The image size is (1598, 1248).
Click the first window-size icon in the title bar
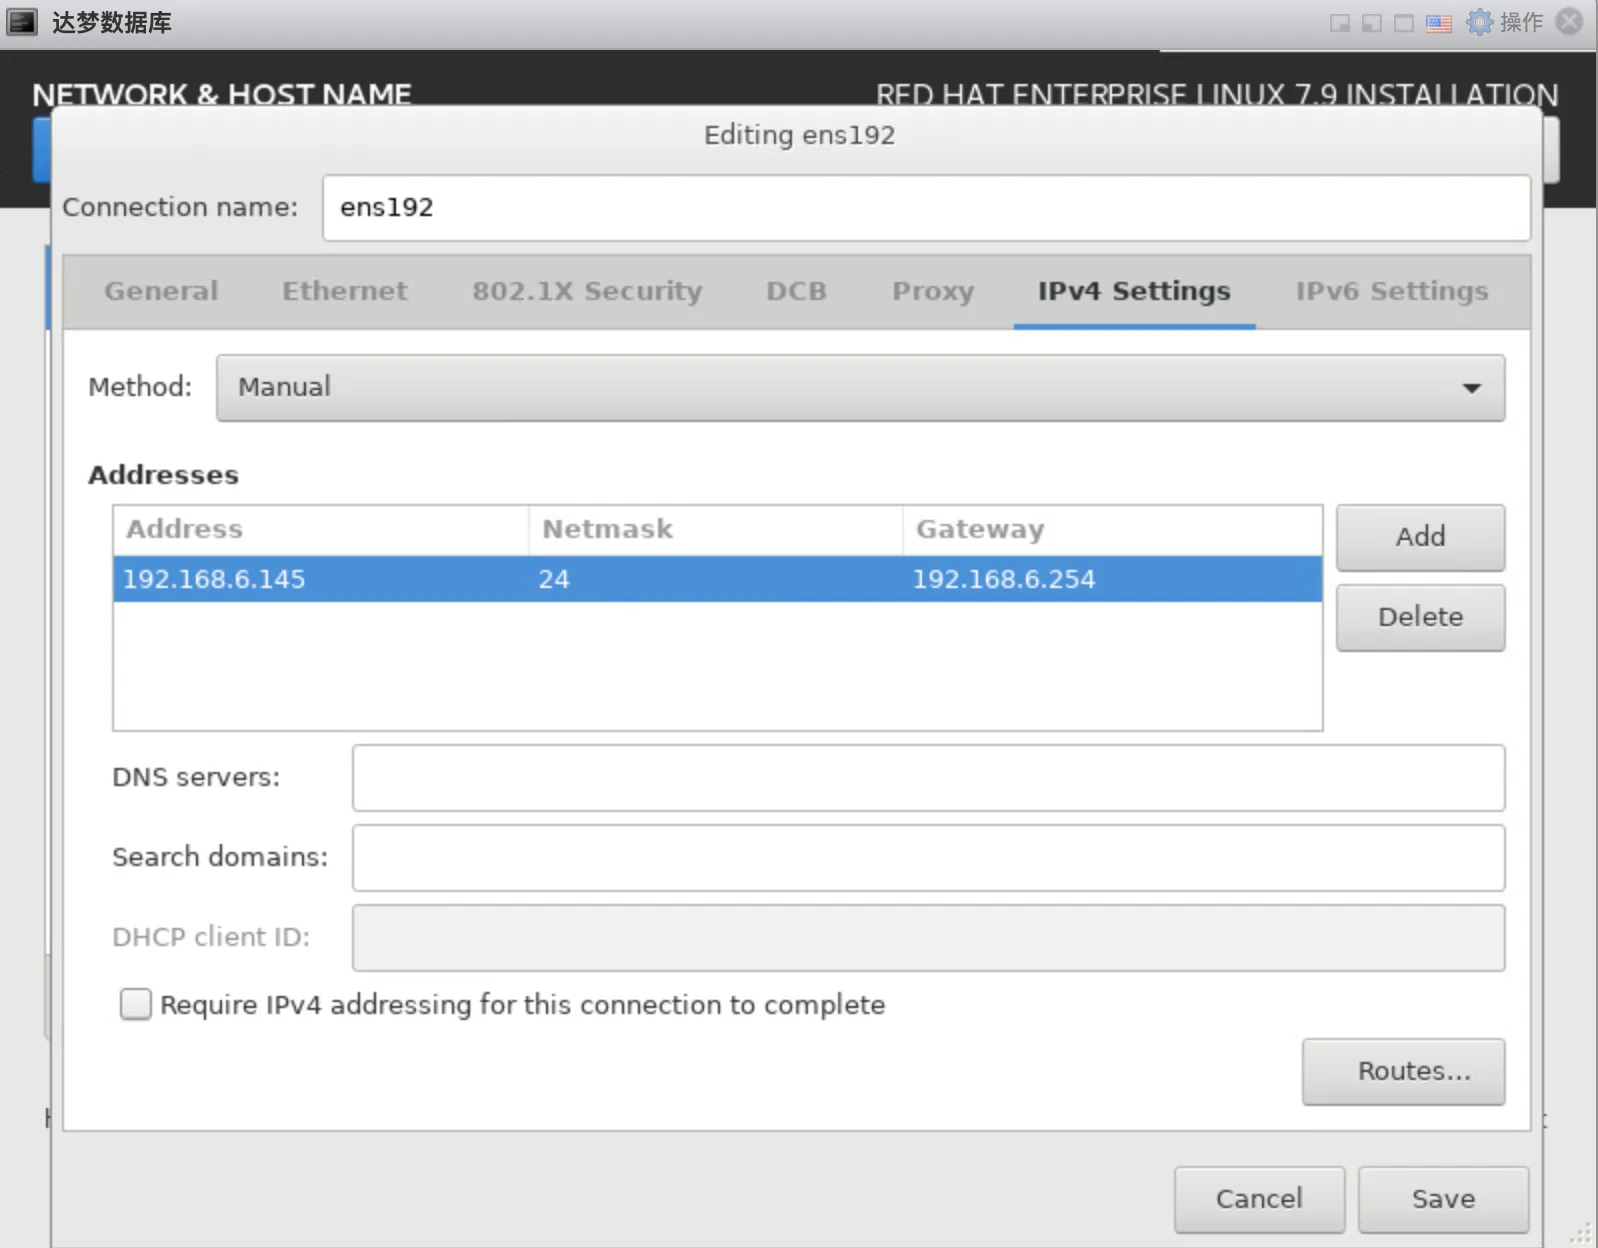(1340, 23)
